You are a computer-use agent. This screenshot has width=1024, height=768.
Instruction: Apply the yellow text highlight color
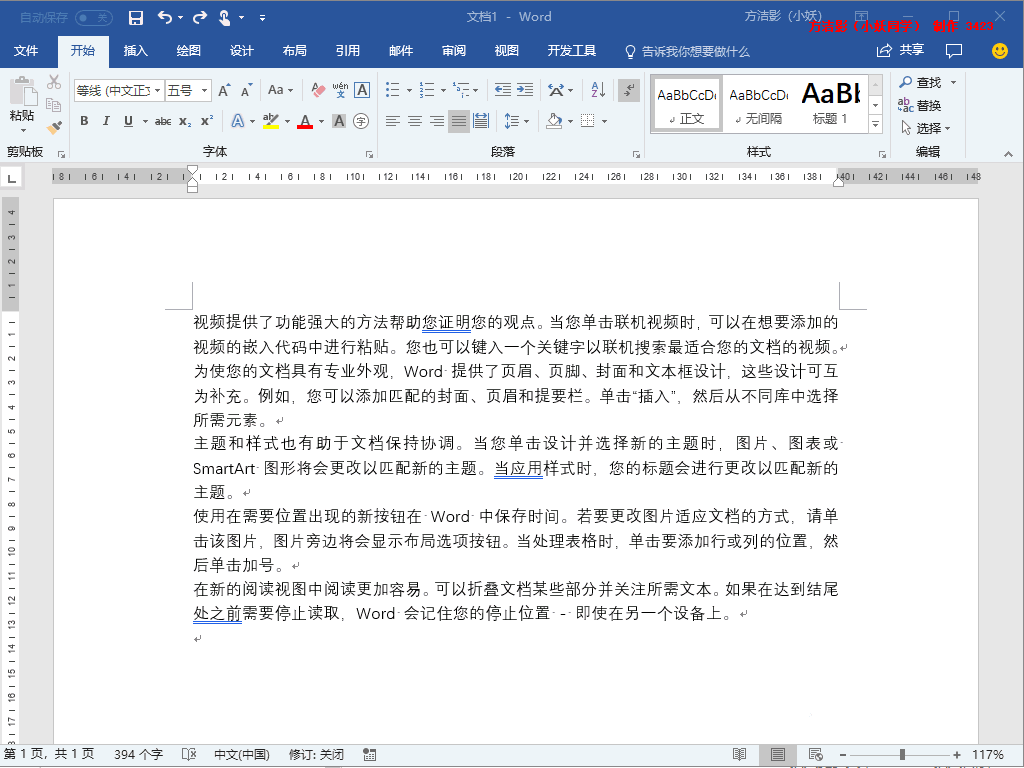pyautogui.click(x=270, y=121)
